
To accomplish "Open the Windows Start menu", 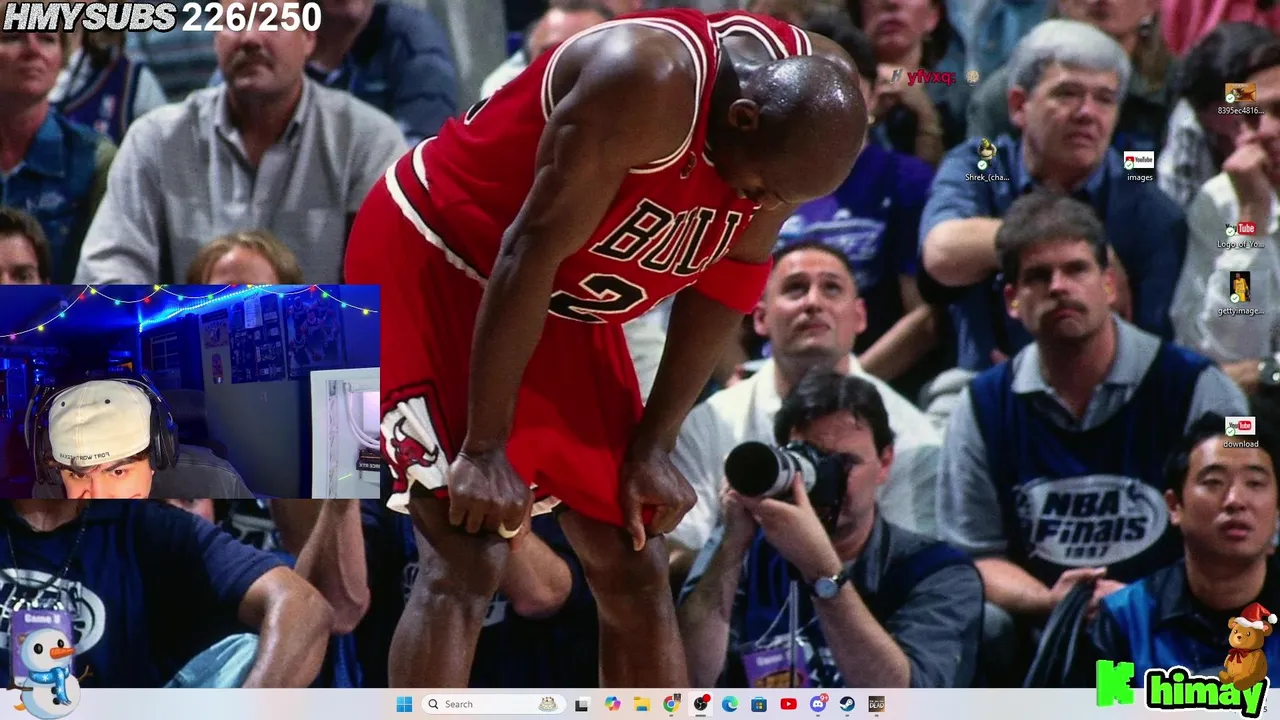I will pyautogui.click(x=404, y=704).
